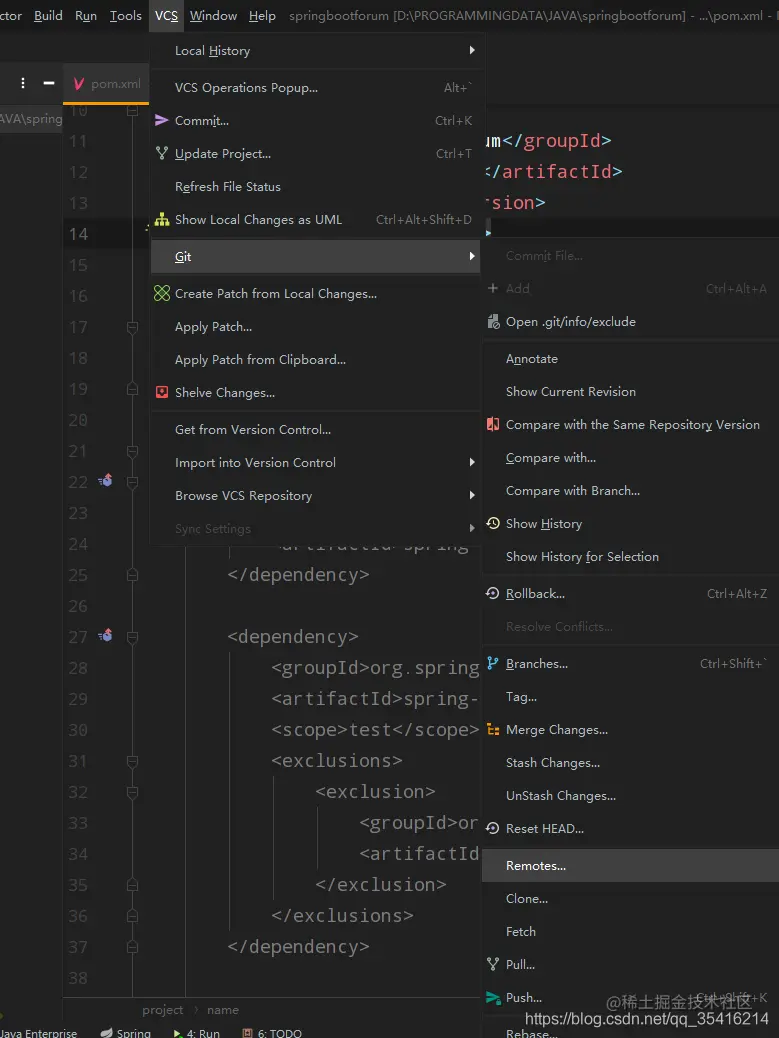This screenshot has width=779, height=1038.
Task: Click the Open .git/info/exclude file icon
Action: coord(493,322)
